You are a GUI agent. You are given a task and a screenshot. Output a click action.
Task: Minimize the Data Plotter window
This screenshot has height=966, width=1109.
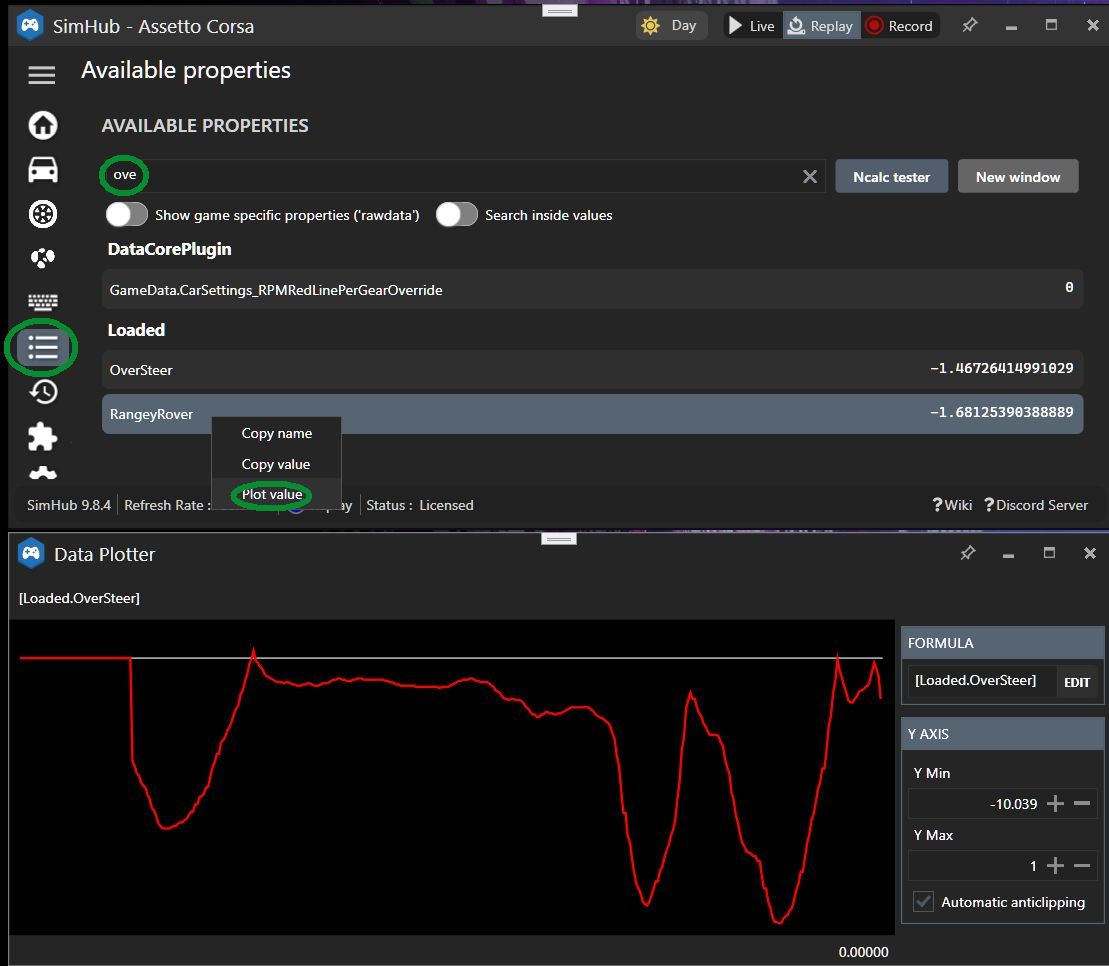(x=1009, y=555)
